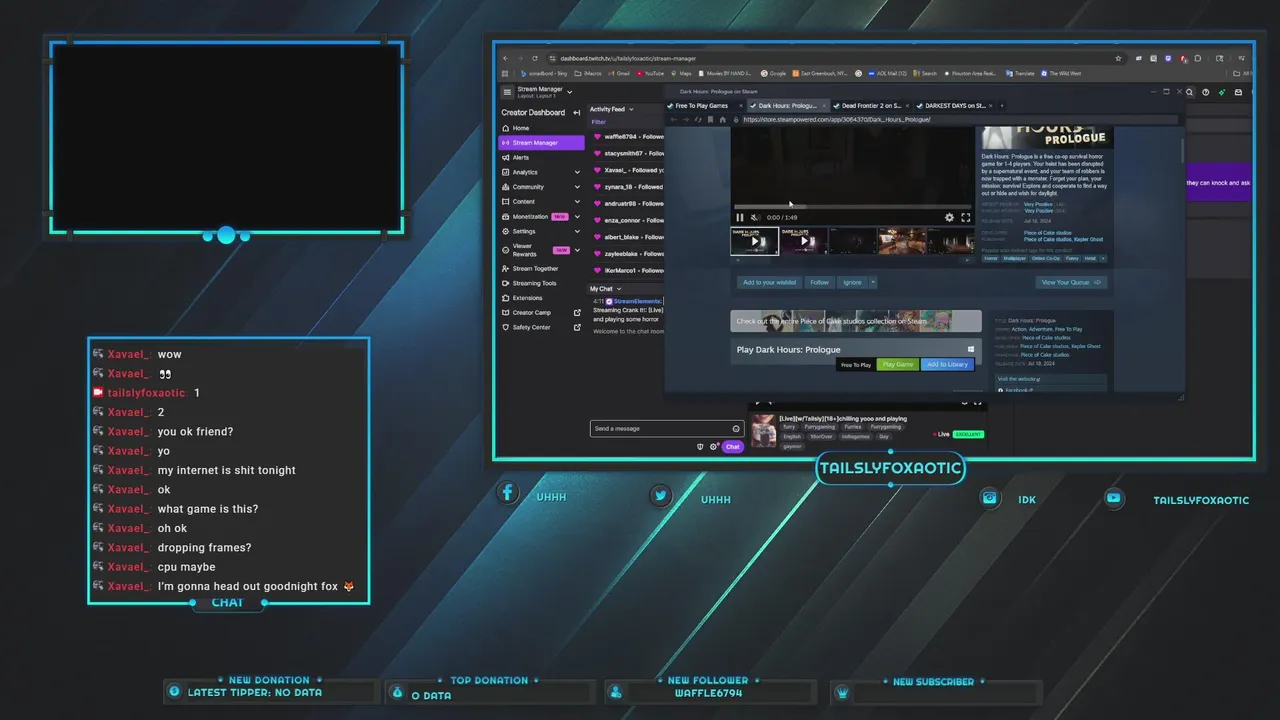Click the shield moderation icon below chat
The width and height of the screenshot is (1280, 720).
point(700,446)
